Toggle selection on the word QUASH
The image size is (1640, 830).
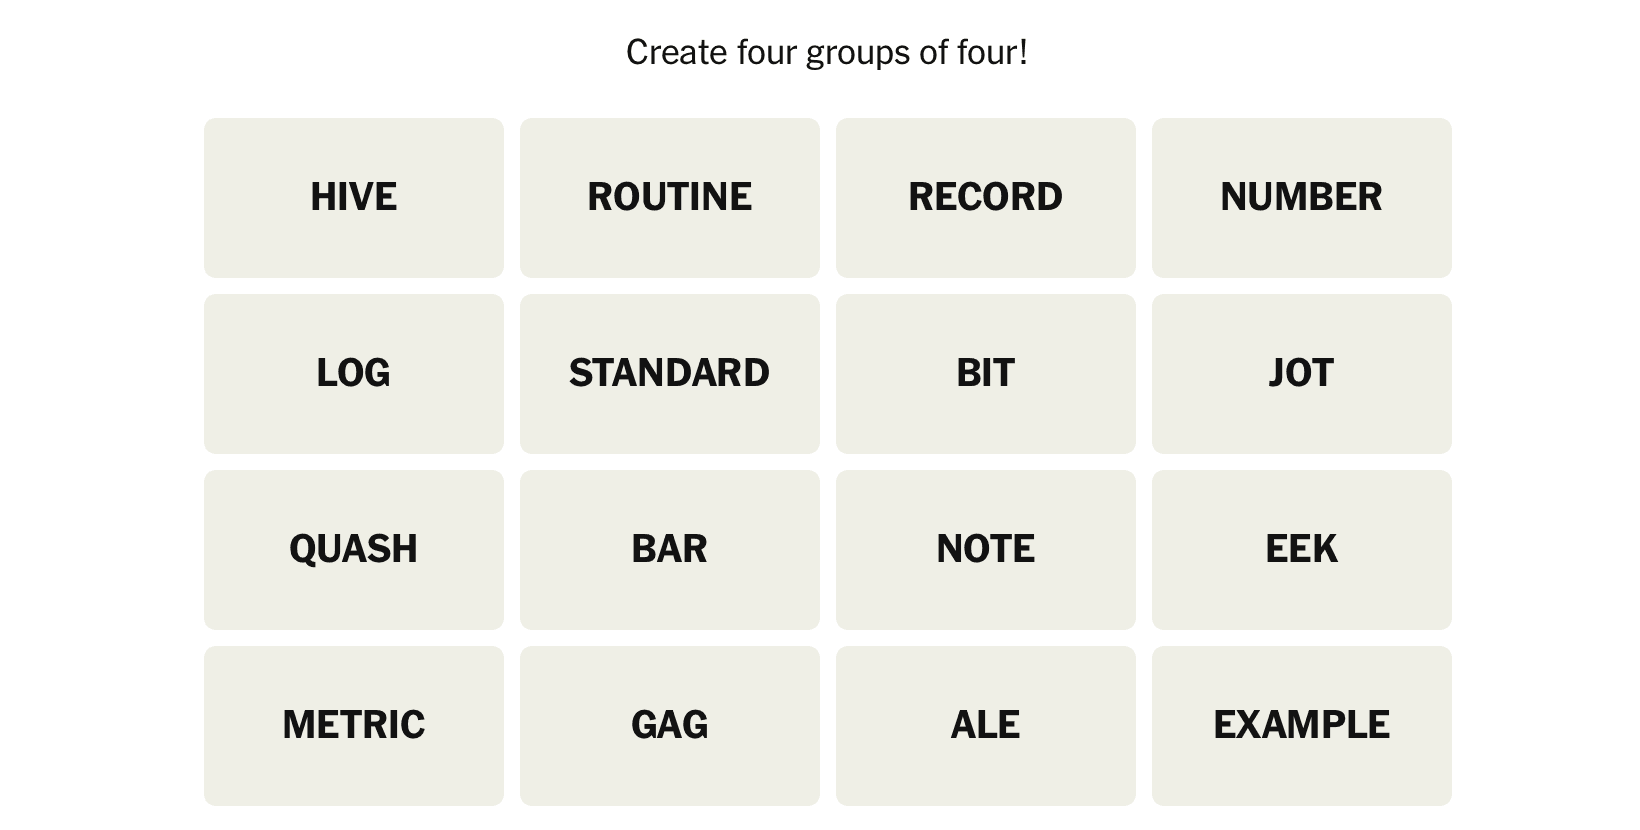(x=353, y=549)
